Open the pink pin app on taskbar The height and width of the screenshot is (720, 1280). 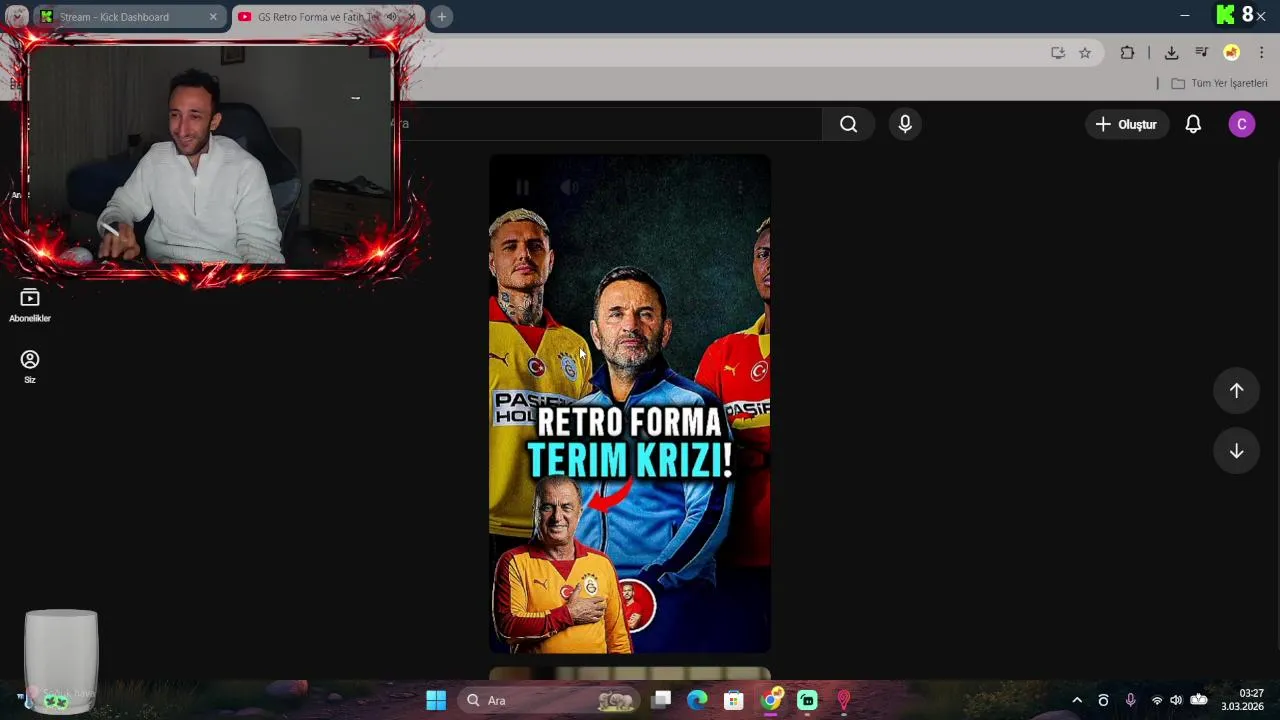(x=843, y=700)
